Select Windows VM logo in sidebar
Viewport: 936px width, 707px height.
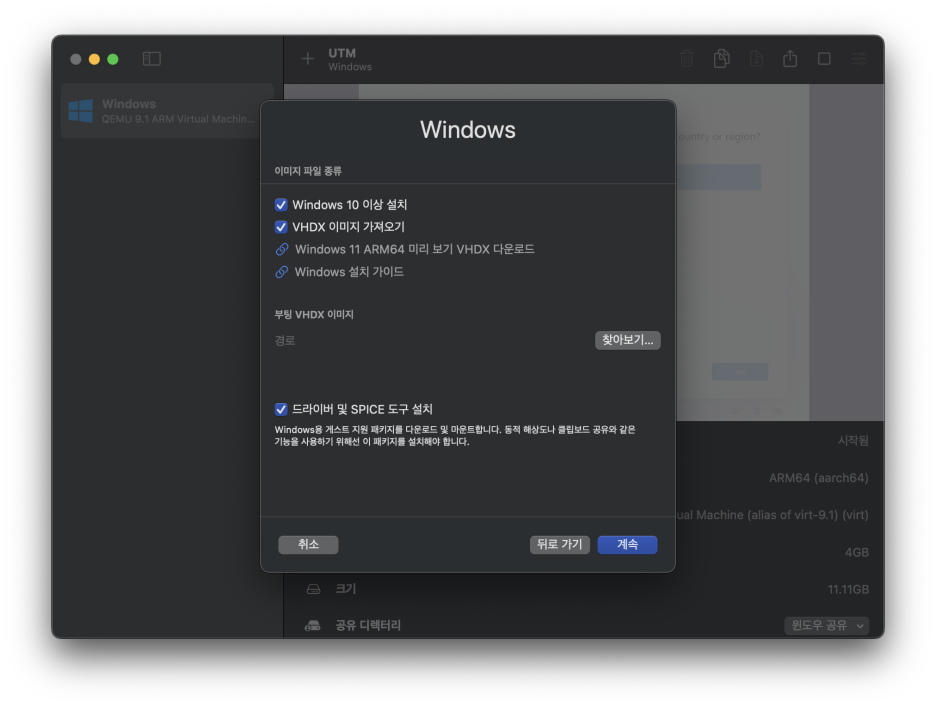tap(81, 111)
